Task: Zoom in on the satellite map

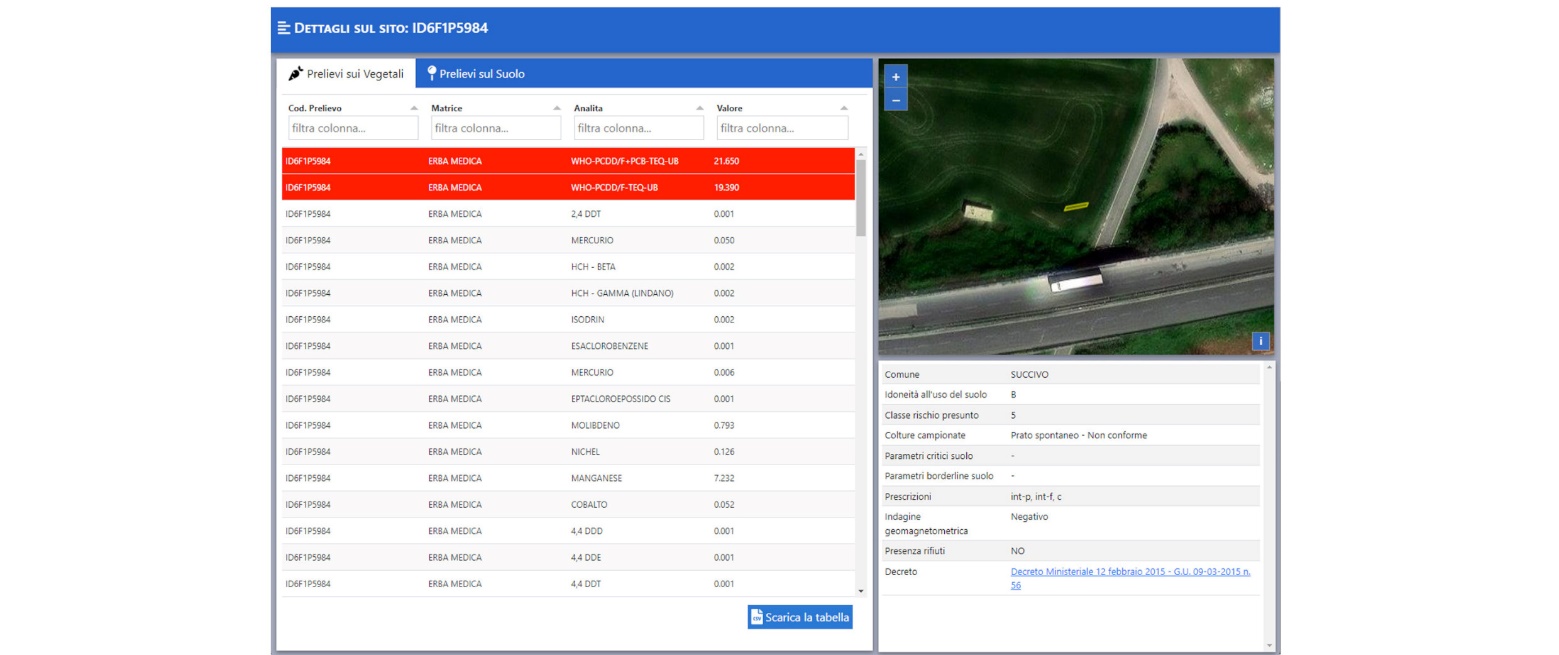Action: pyautogui.click(x=895, y=77)
